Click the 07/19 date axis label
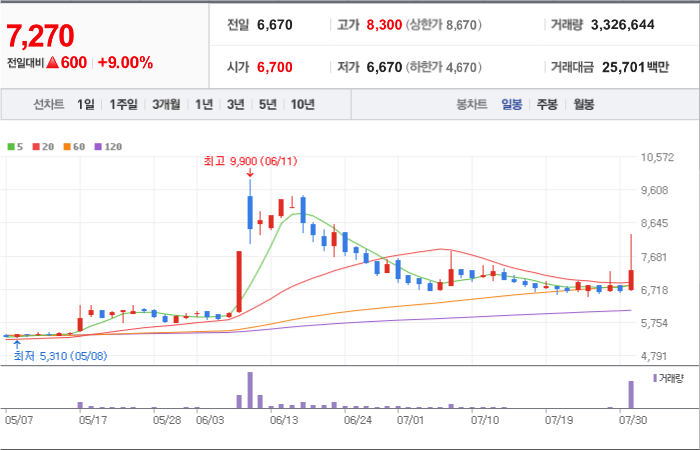 (x=559, y=421)
